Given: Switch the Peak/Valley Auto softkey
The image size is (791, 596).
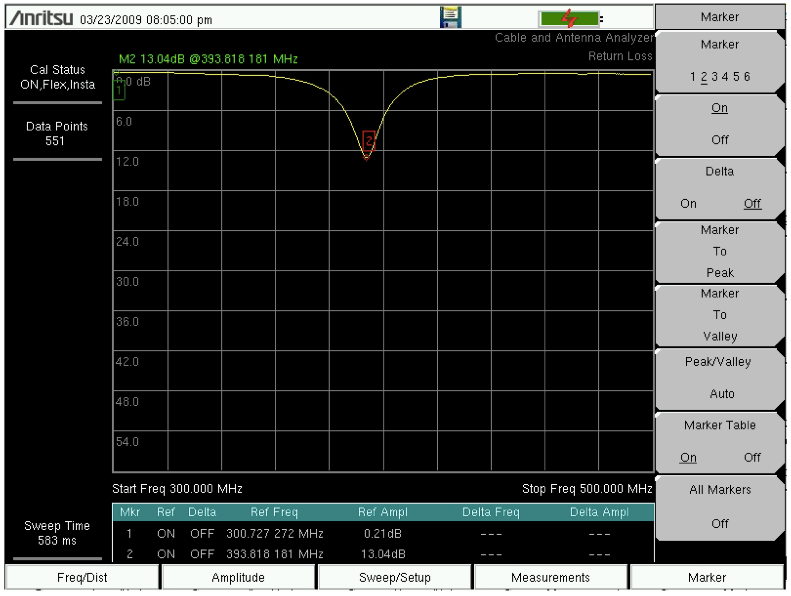Looking at the screenshot, I should point(719,377).
